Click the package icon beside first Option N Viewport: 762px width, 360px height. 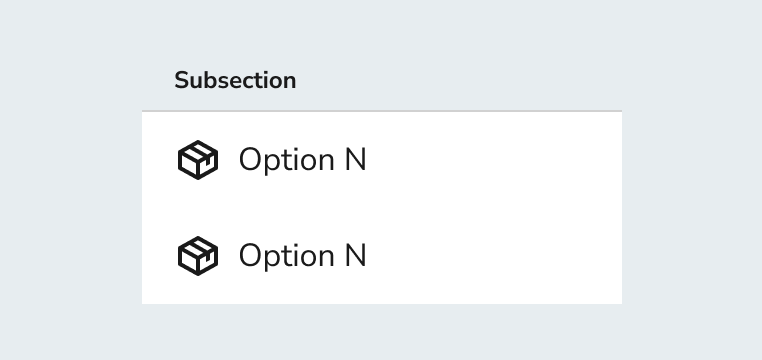(x=198, y=160)
